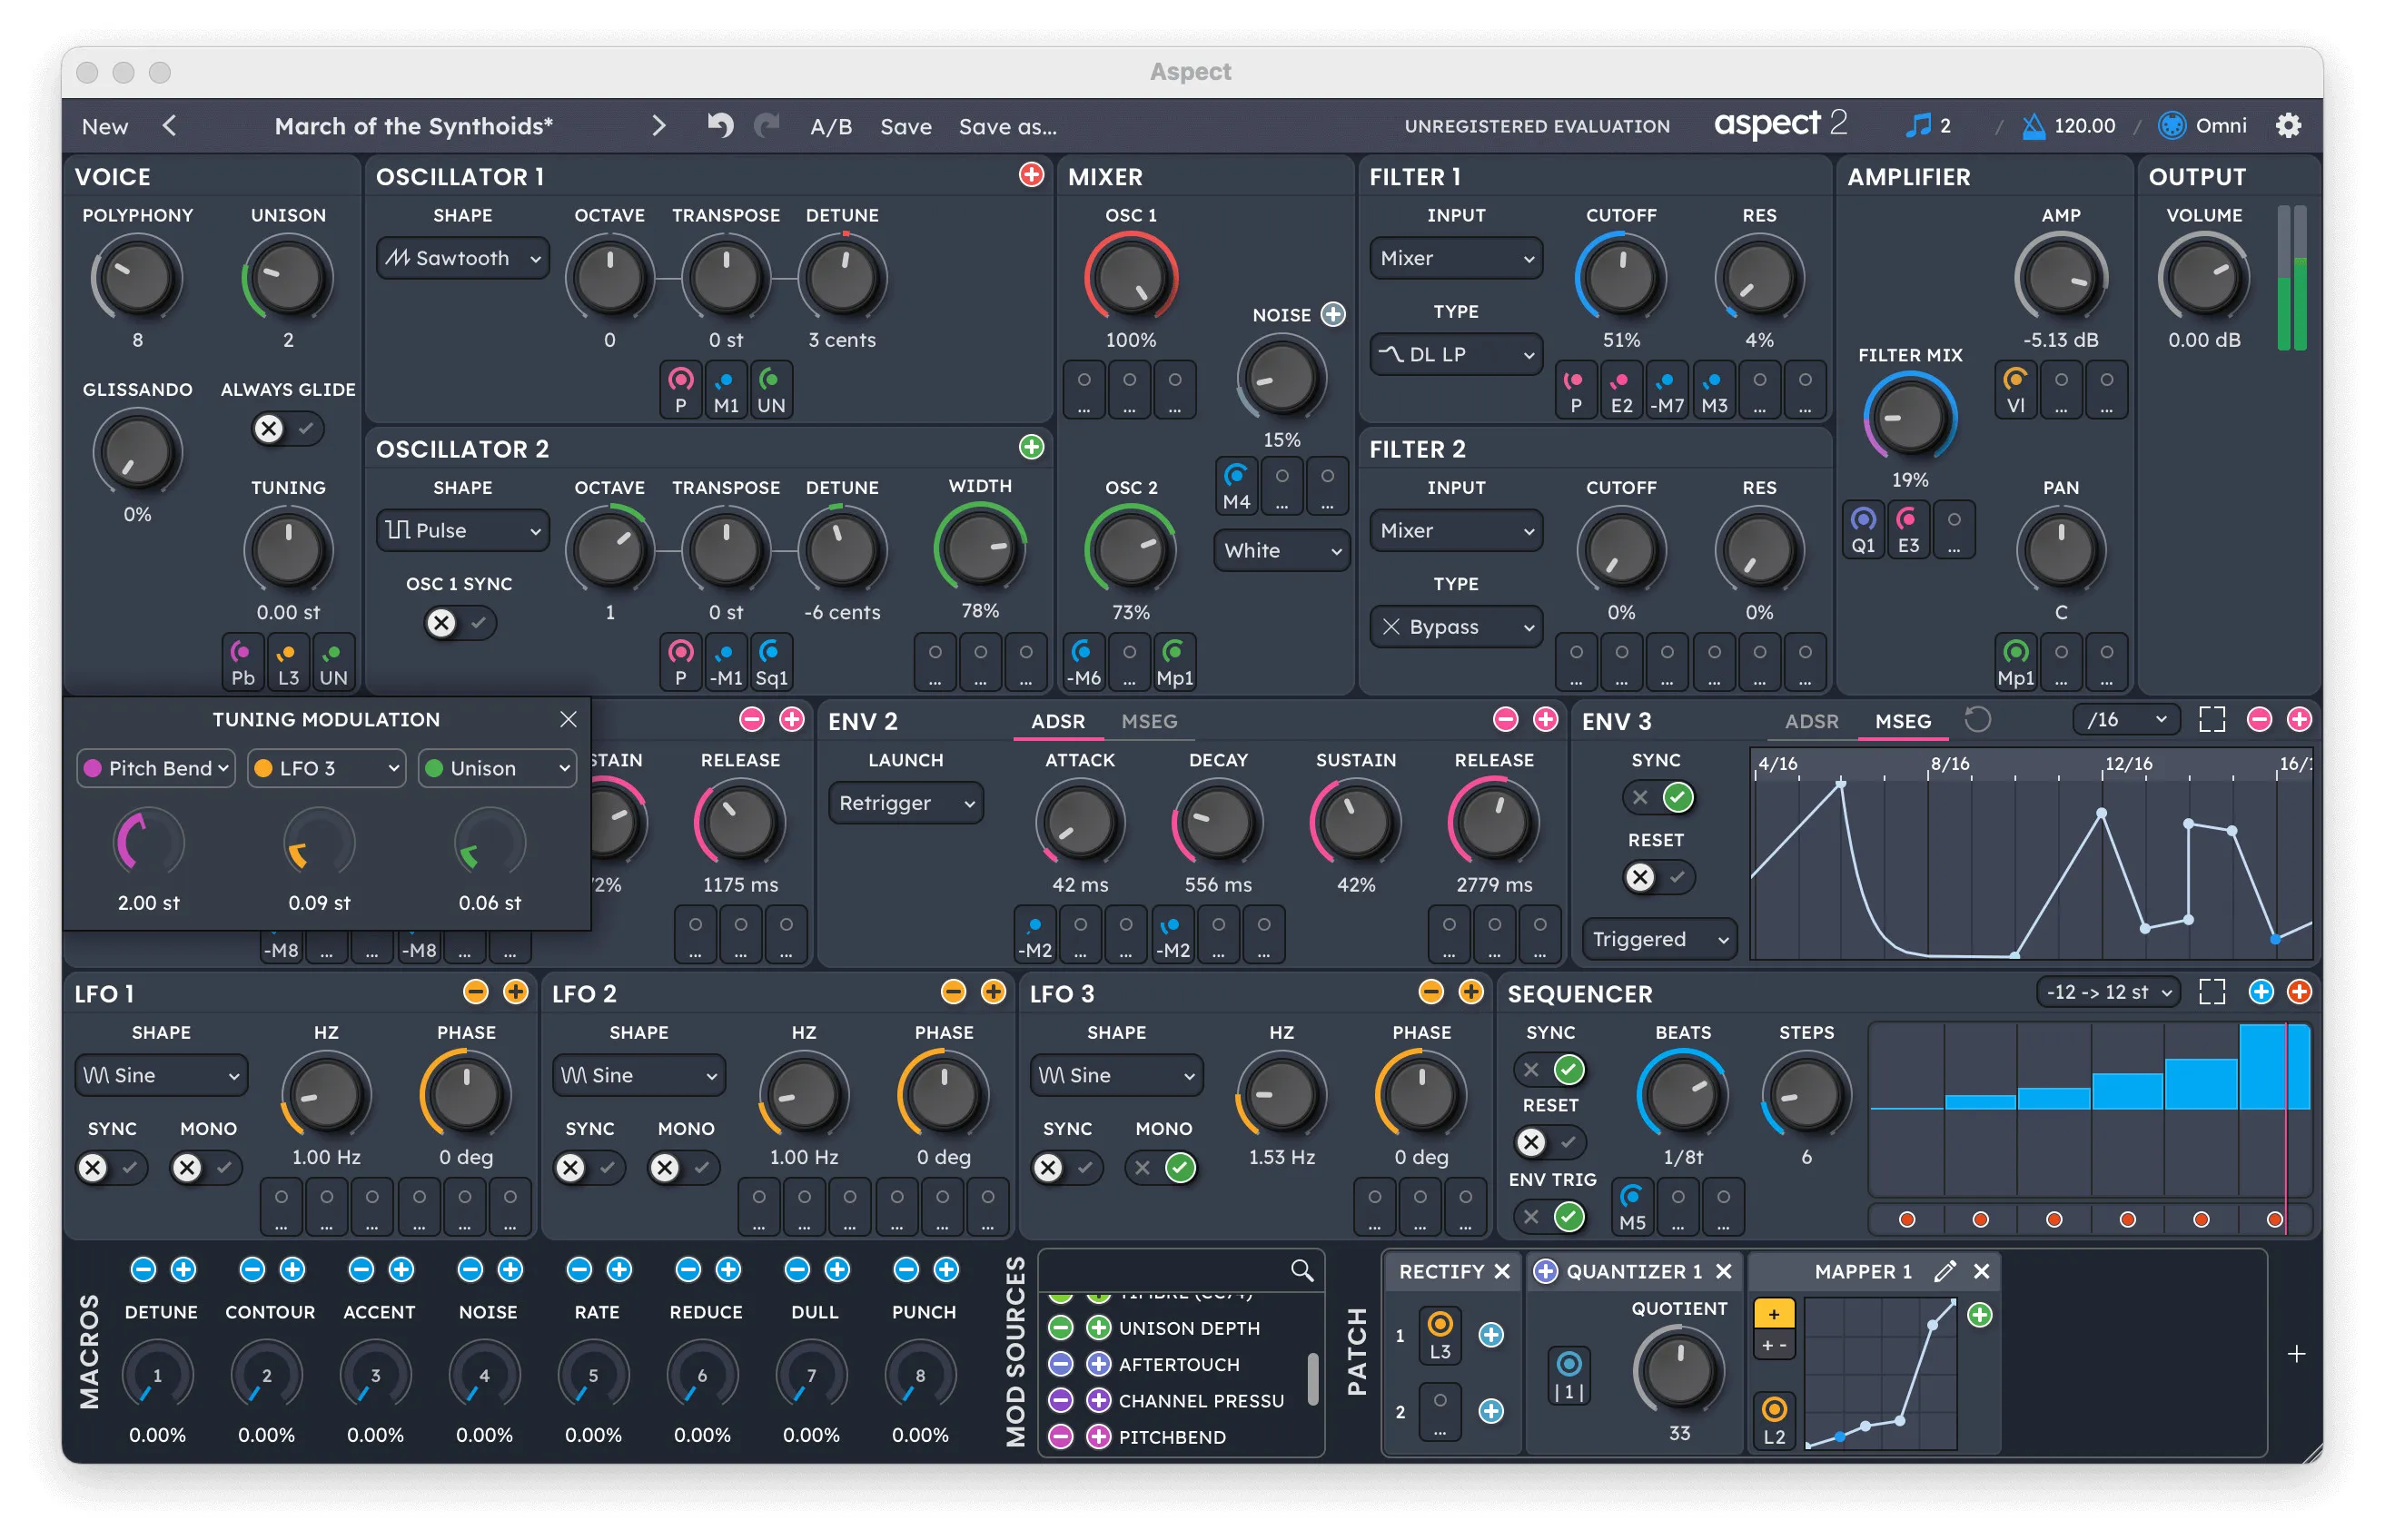
Task: Open the White noise type dropdown
Action: 1281,550
